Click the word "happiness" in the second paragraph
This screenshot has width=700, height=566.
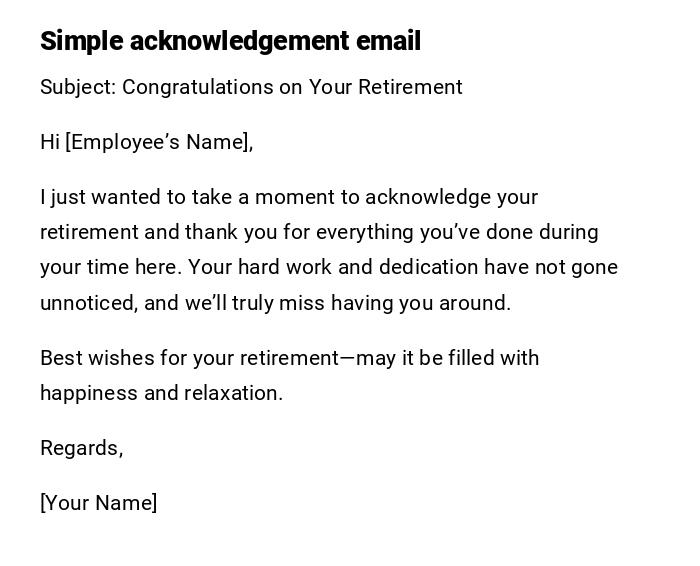point(88,393)
